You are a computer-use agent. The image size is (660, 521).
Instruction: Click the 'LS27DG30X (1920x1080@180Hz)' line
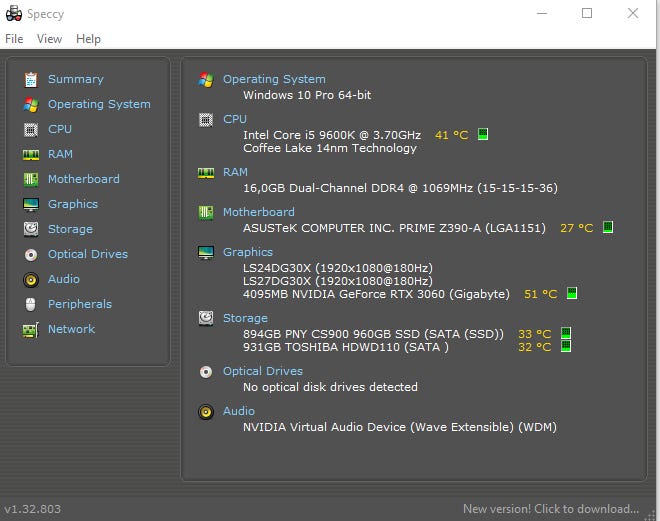pos(338,281)
